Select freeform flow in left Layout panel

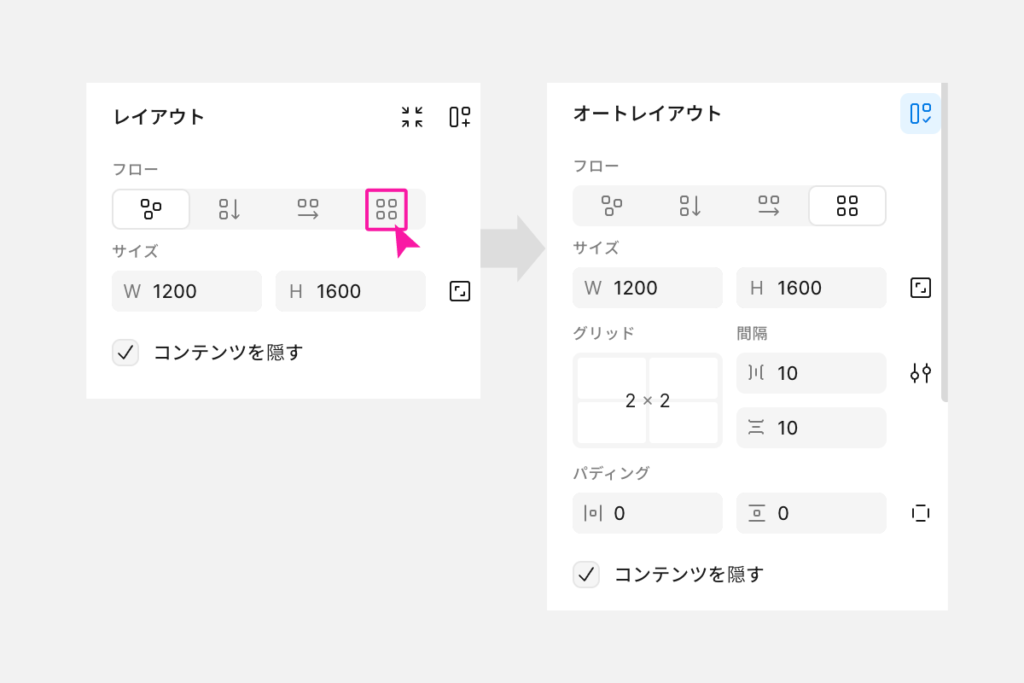[x=151, y=210]
